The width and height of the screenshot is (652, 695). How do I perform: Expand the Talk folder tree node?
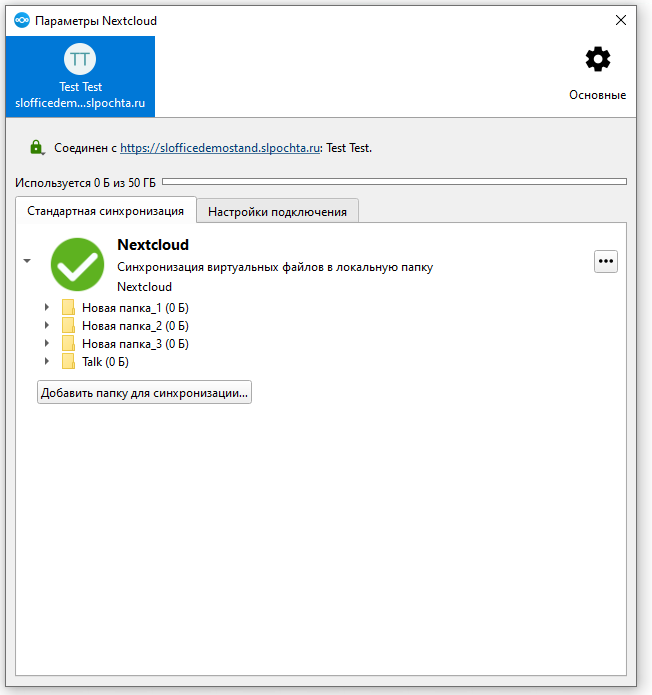[x=47, y=361]
